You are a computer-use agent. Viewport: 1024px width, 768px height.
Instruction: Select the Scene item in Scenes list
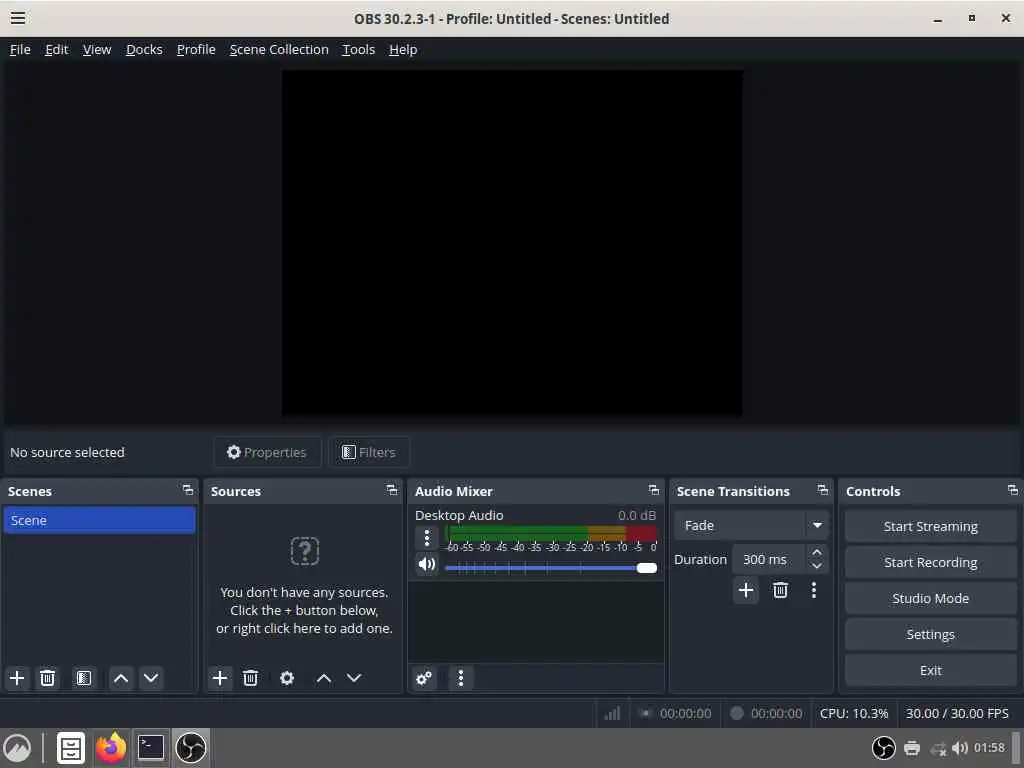tap(99, 520)
